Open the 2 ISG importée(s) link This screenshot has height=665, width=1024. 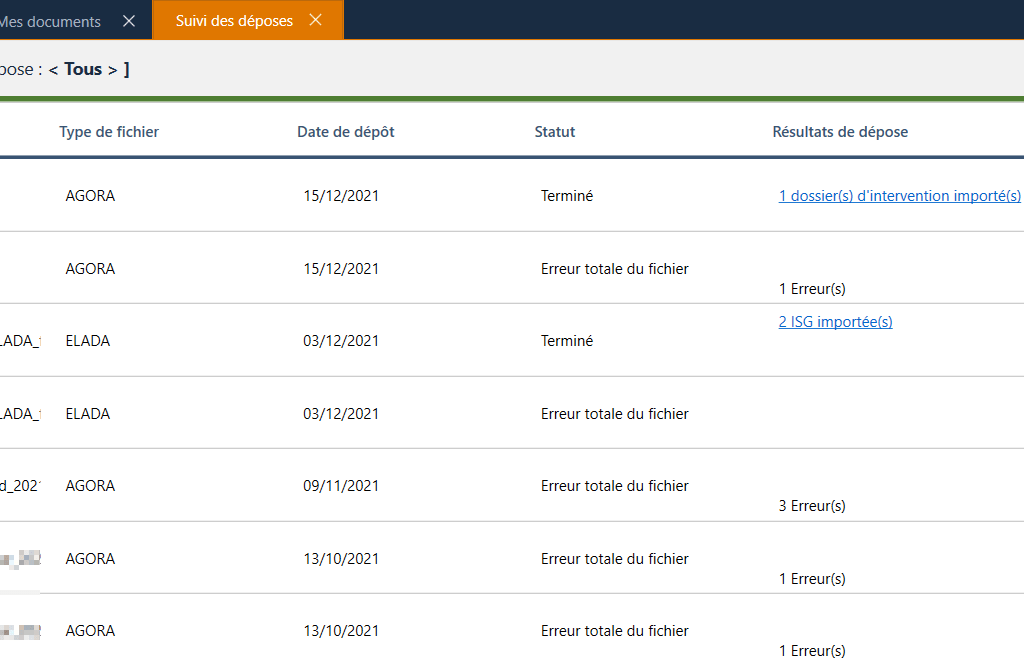coord(835,322)
